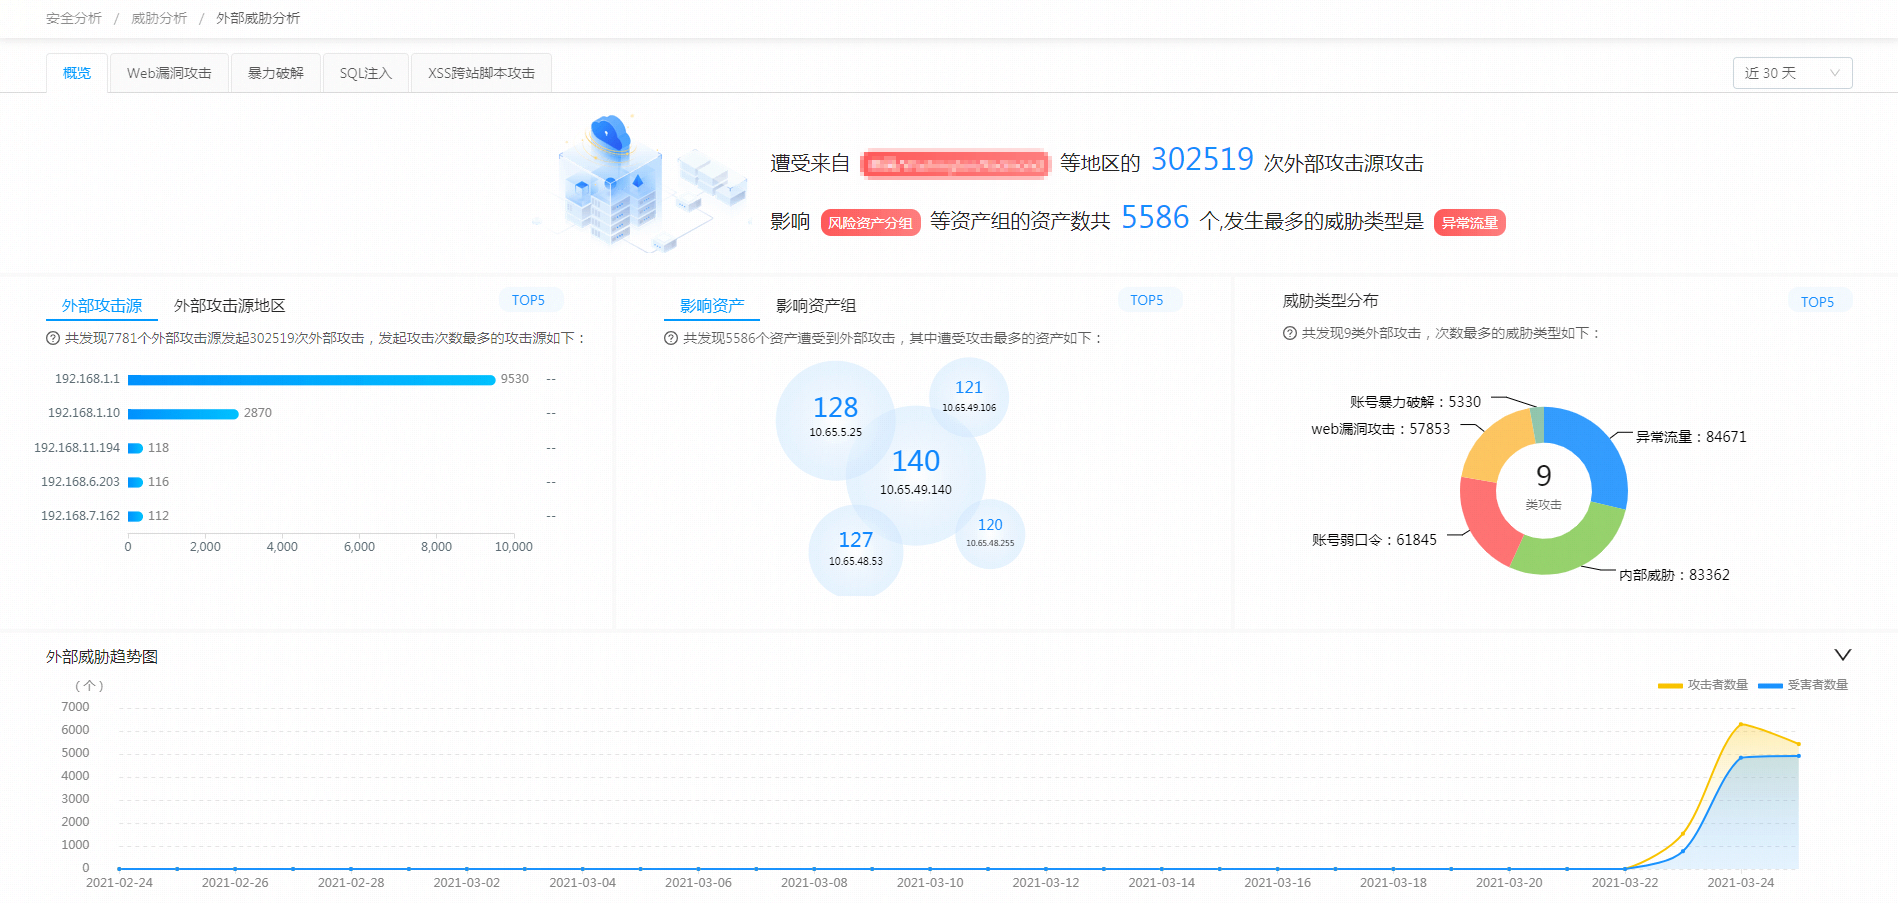Open the 近 30 天 time range dropdown
1898x903 pixels.
(1791, 73)
